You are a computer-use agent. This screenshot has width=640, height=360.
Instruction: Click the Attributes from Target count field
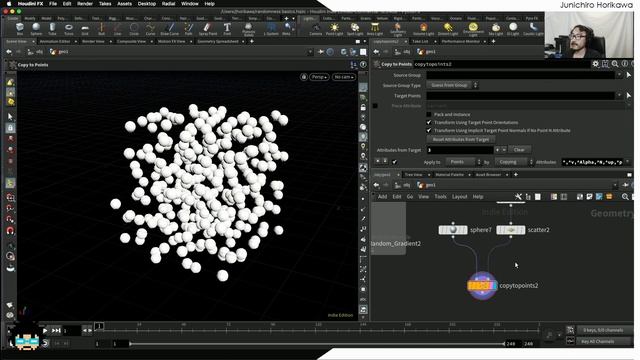click(x=460, y=150)
